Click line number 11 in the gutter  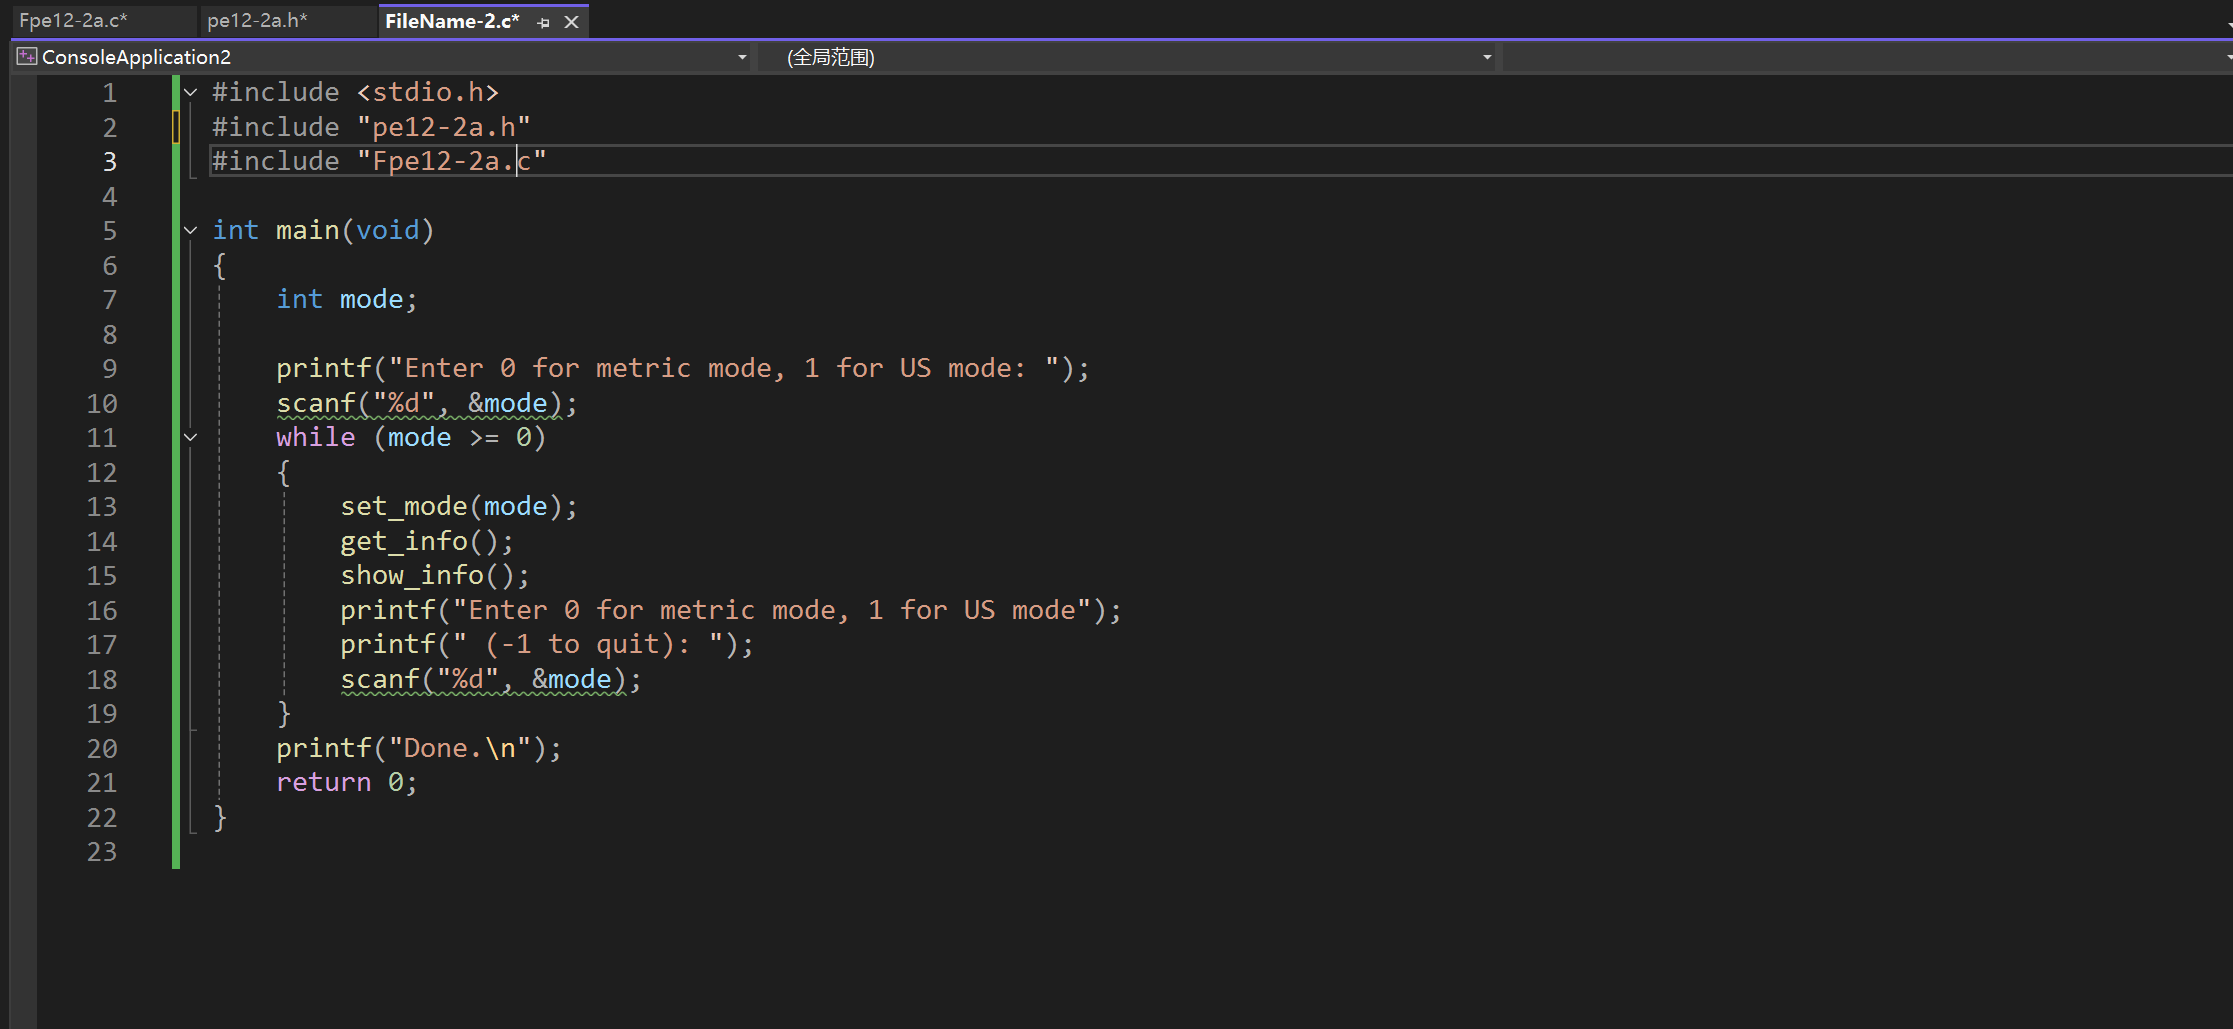(102, 438)
